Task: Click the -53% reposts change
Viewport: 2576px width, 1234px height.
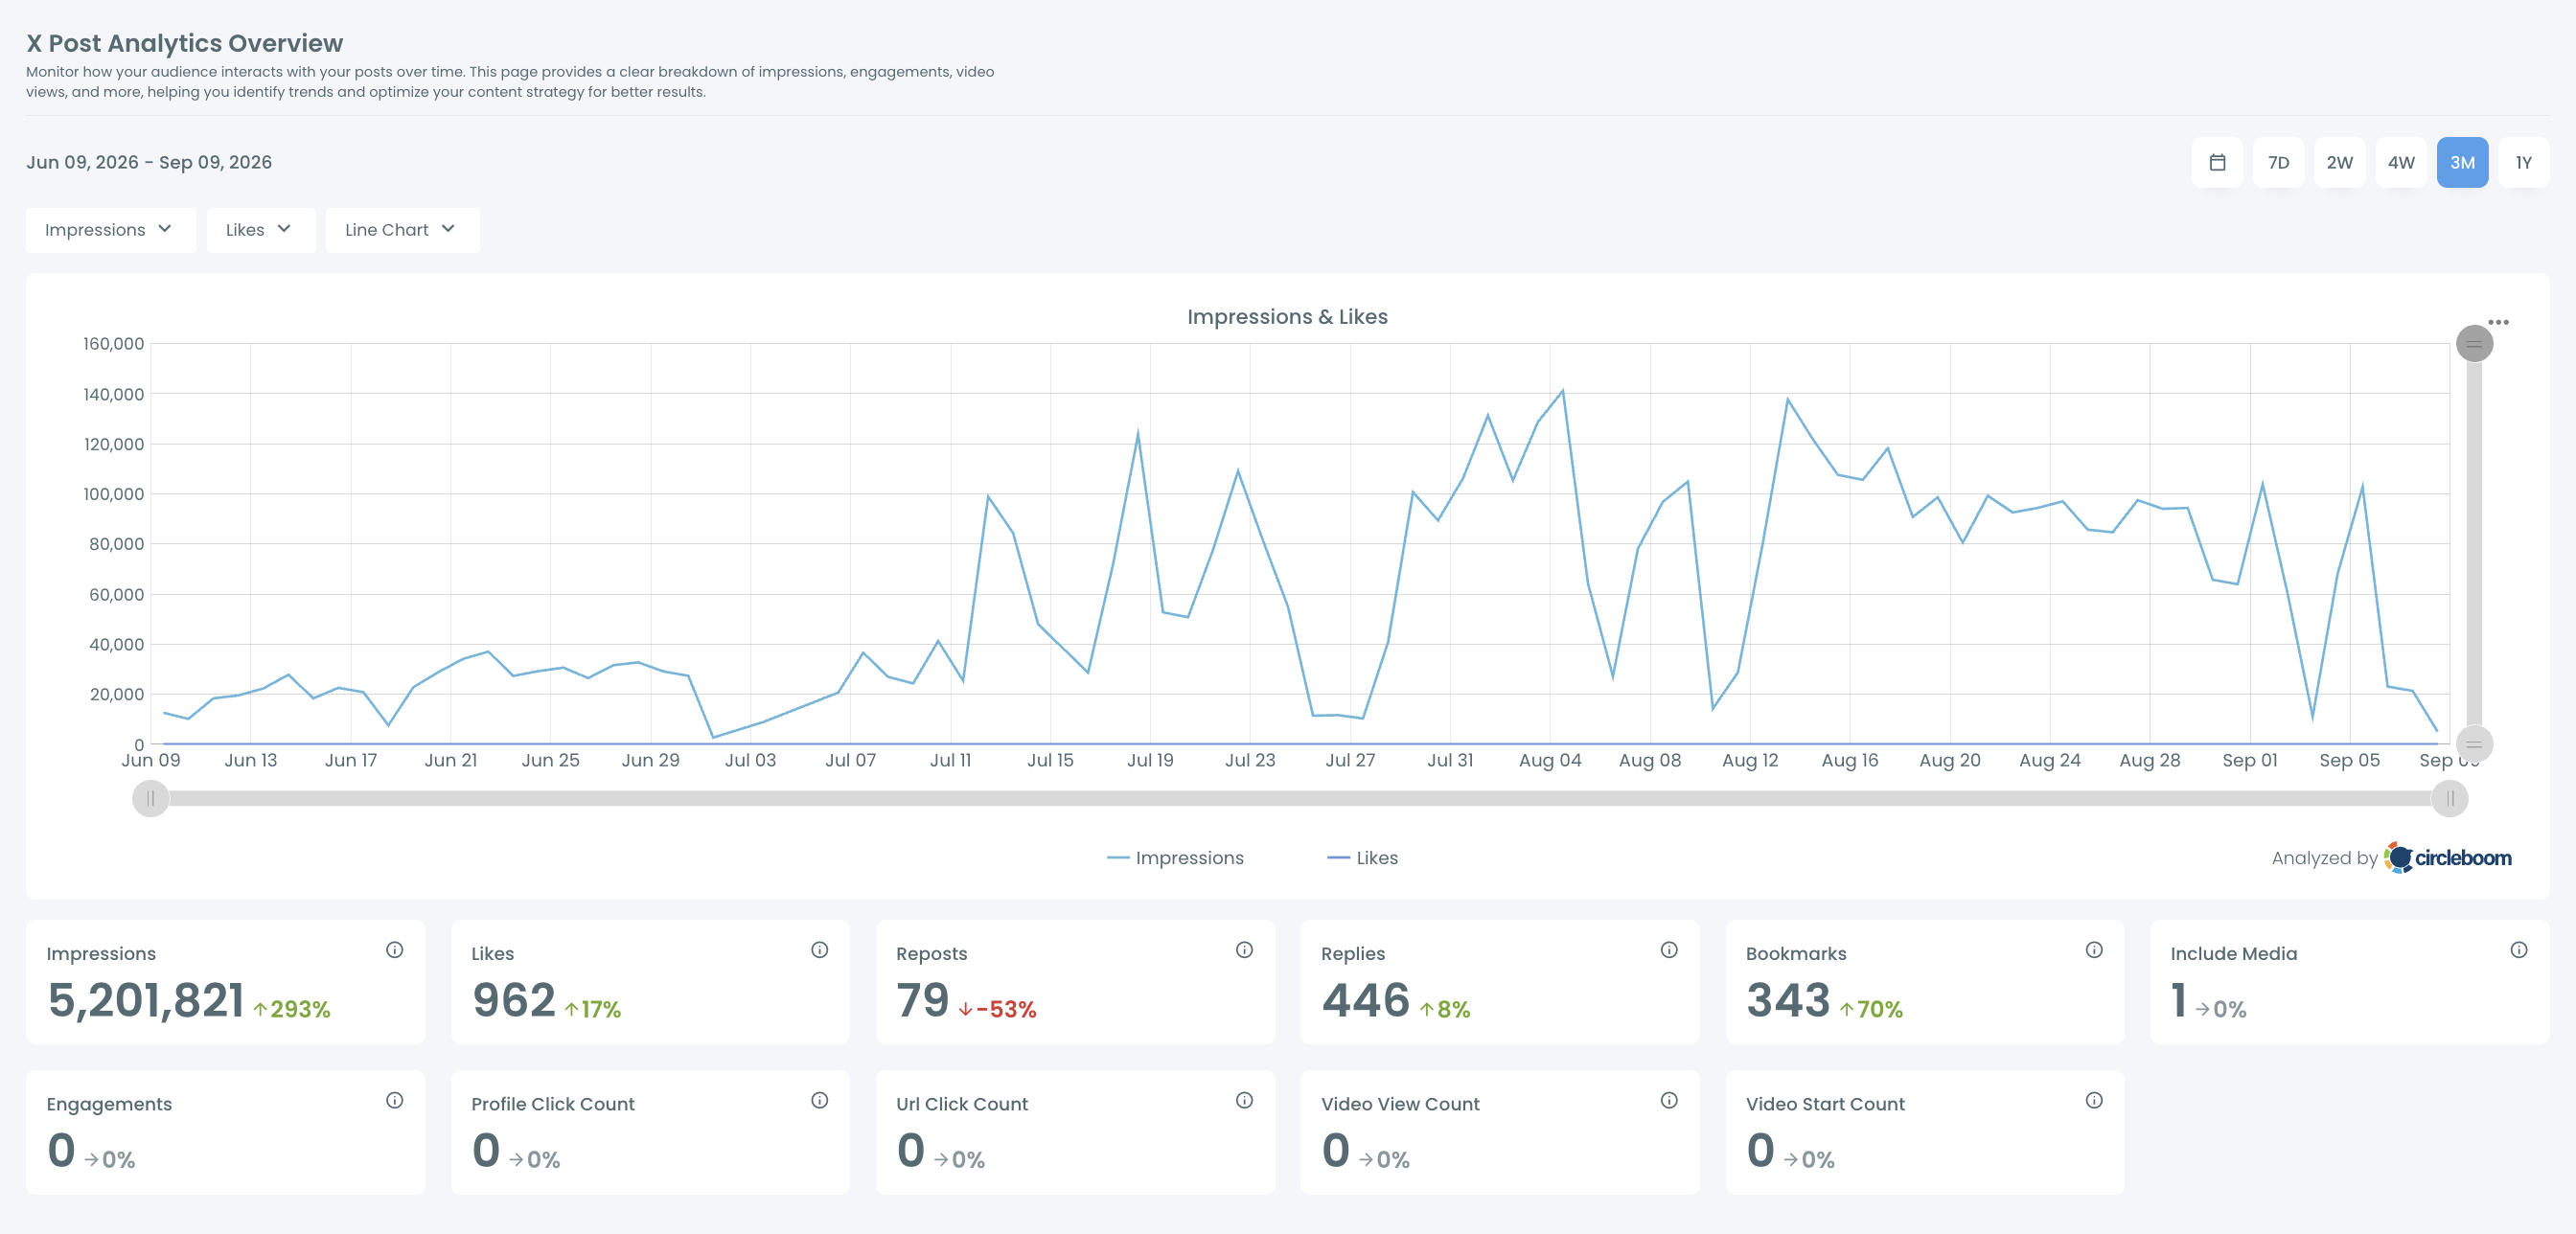Action: coord(997,1009)
